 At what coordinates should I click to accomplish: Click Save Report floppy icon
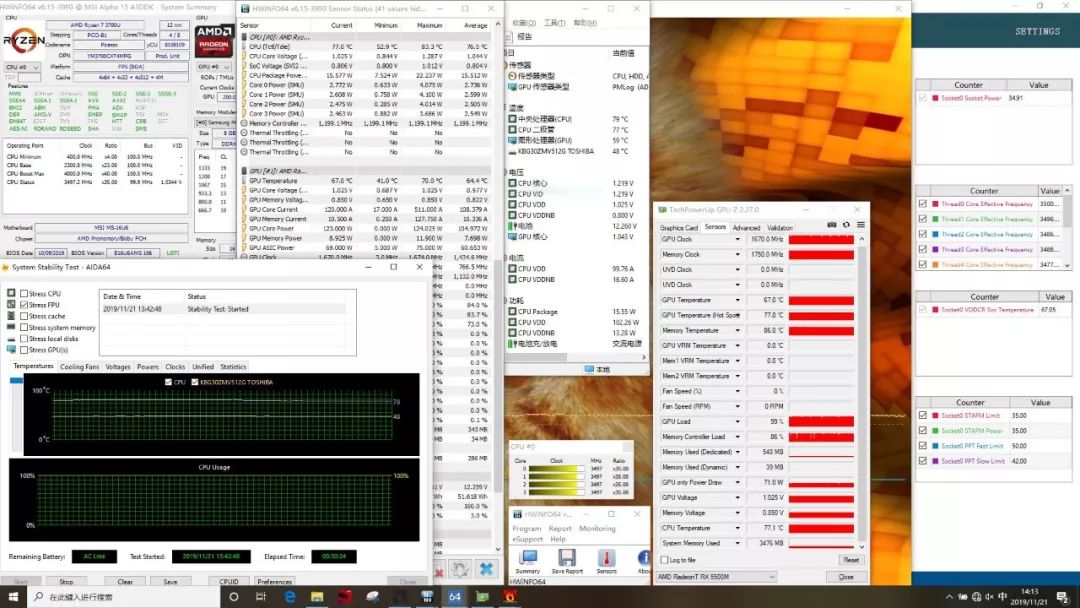tap(567, 557)
